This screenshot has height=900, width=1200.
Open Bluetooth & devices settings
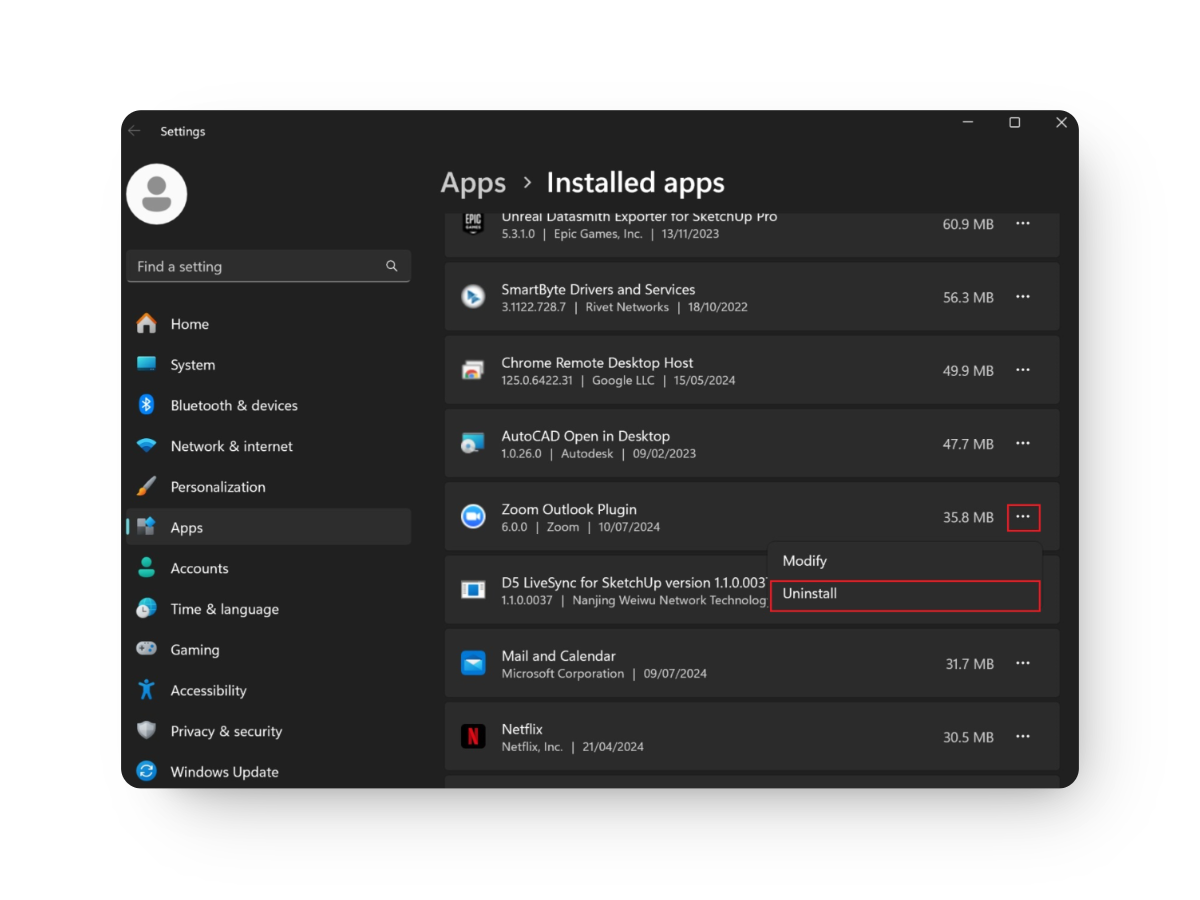click(x=234, y=405)
